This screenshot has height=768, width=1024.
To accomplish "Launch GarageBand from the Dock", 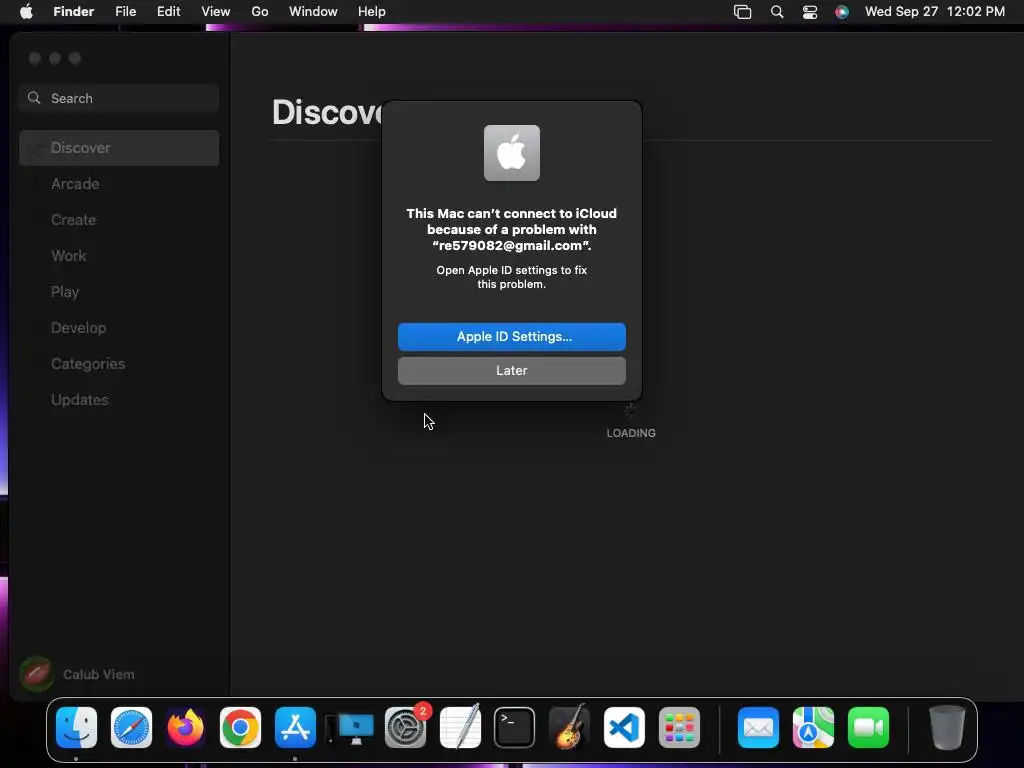I will tap(569, 726).
